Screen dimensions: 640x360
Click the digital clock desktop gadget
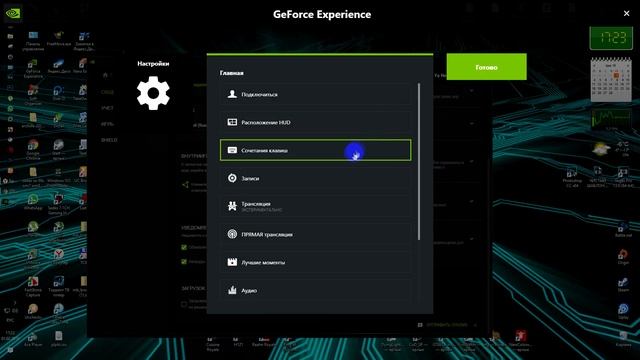coord(611,38)
